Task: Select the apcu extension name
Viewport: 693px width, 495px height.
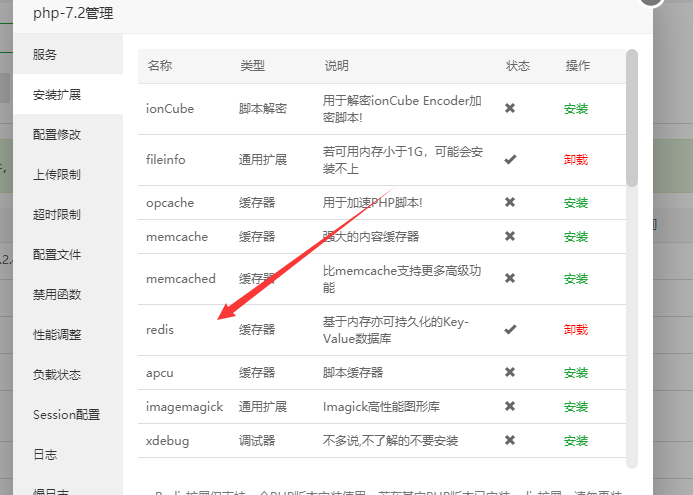Action: coord(160,373)
